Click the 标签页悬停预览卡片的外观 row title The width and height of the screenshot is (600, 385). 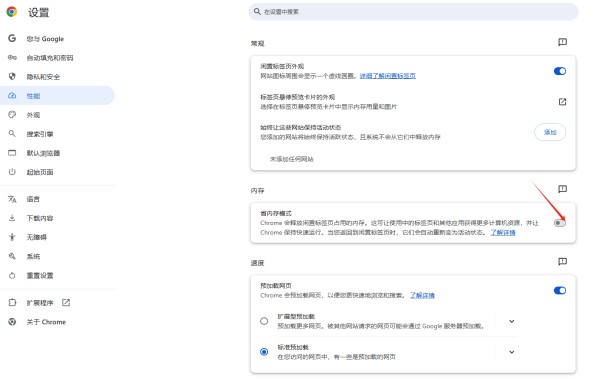click(x=297, y=97)
